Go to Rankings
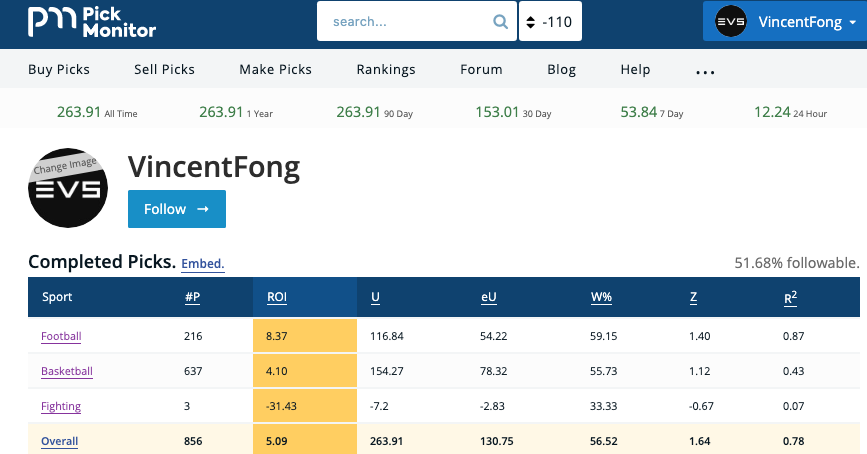 coord(385,69)
